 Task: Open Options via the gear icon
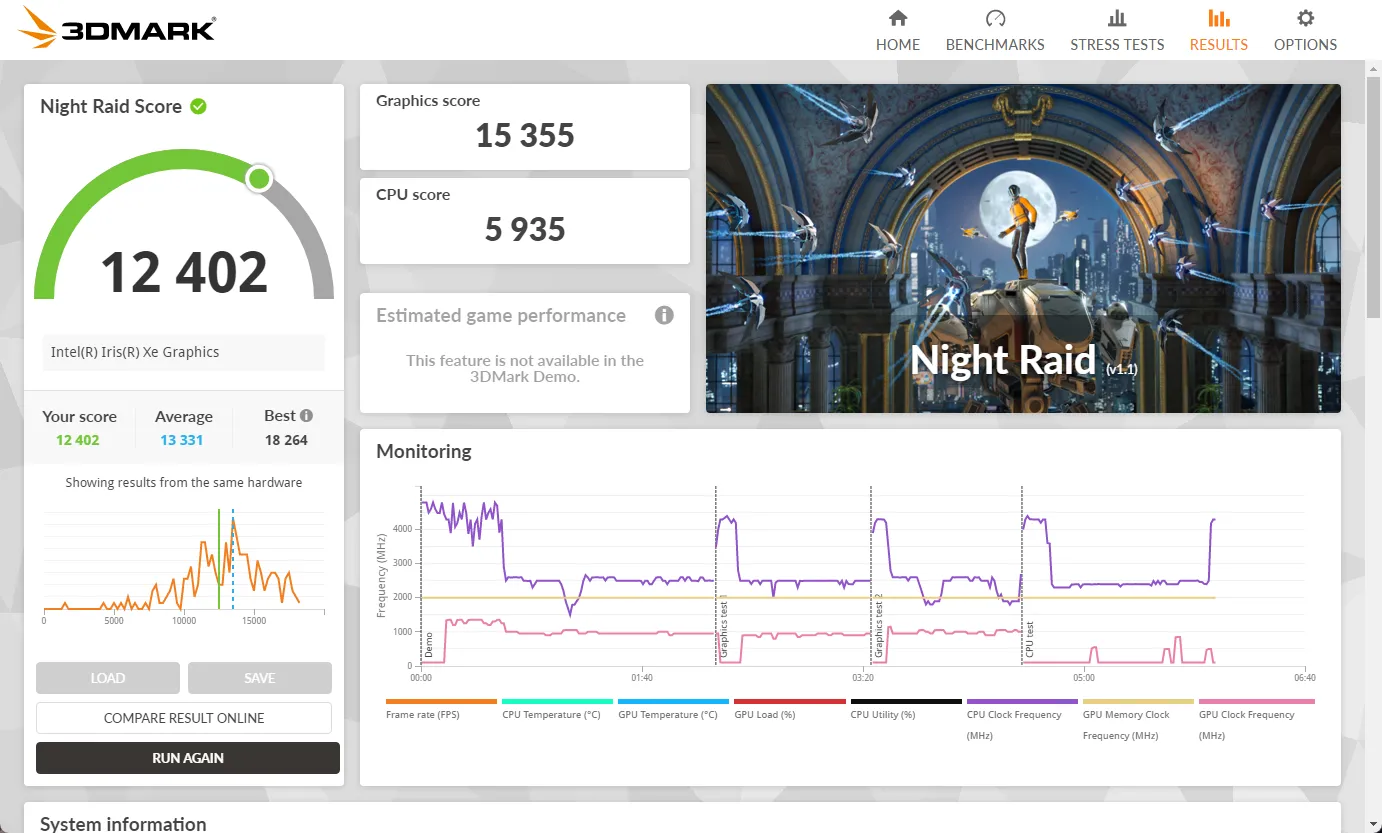[1305, 17]
